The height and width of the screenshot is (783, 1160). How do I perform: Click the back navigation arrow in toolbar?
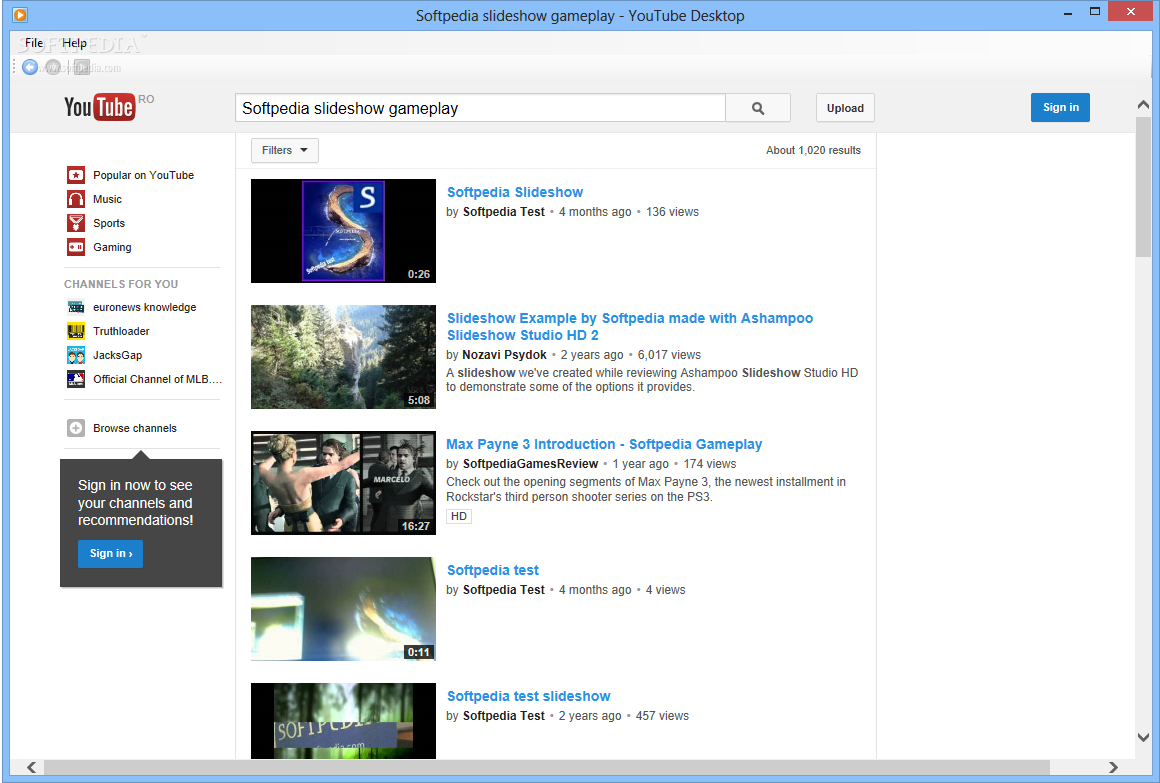tap(30, 67)
